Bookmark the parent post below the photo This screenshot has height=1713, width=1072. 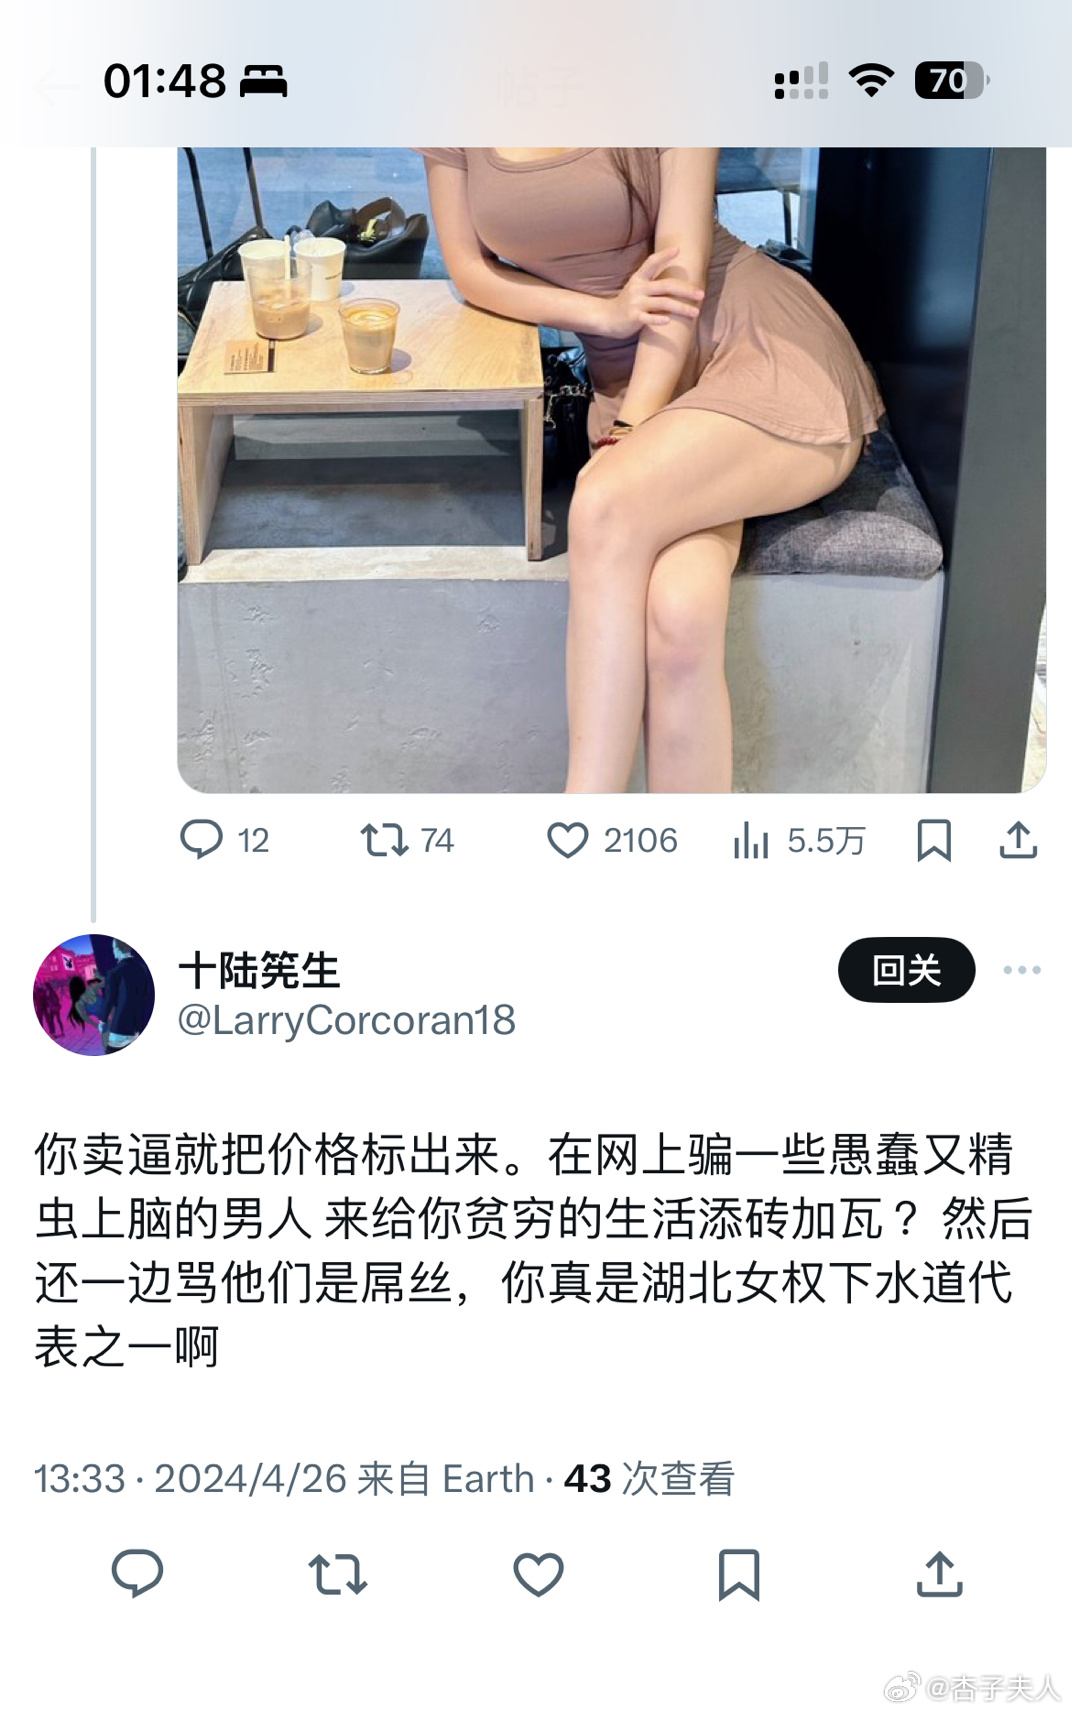point(934,840)
